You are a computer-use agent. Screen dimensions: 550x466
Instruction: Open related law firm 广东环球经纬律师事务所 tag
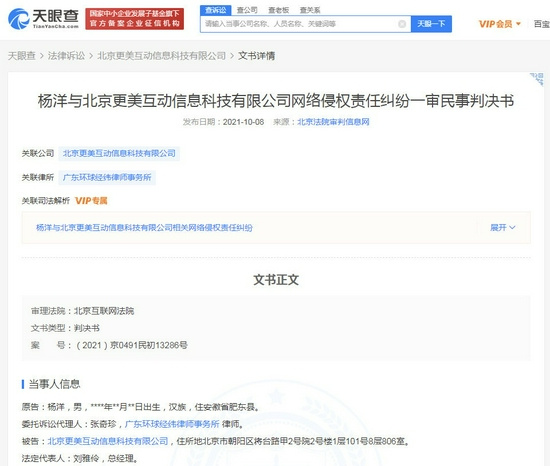[x=107, y=177]
